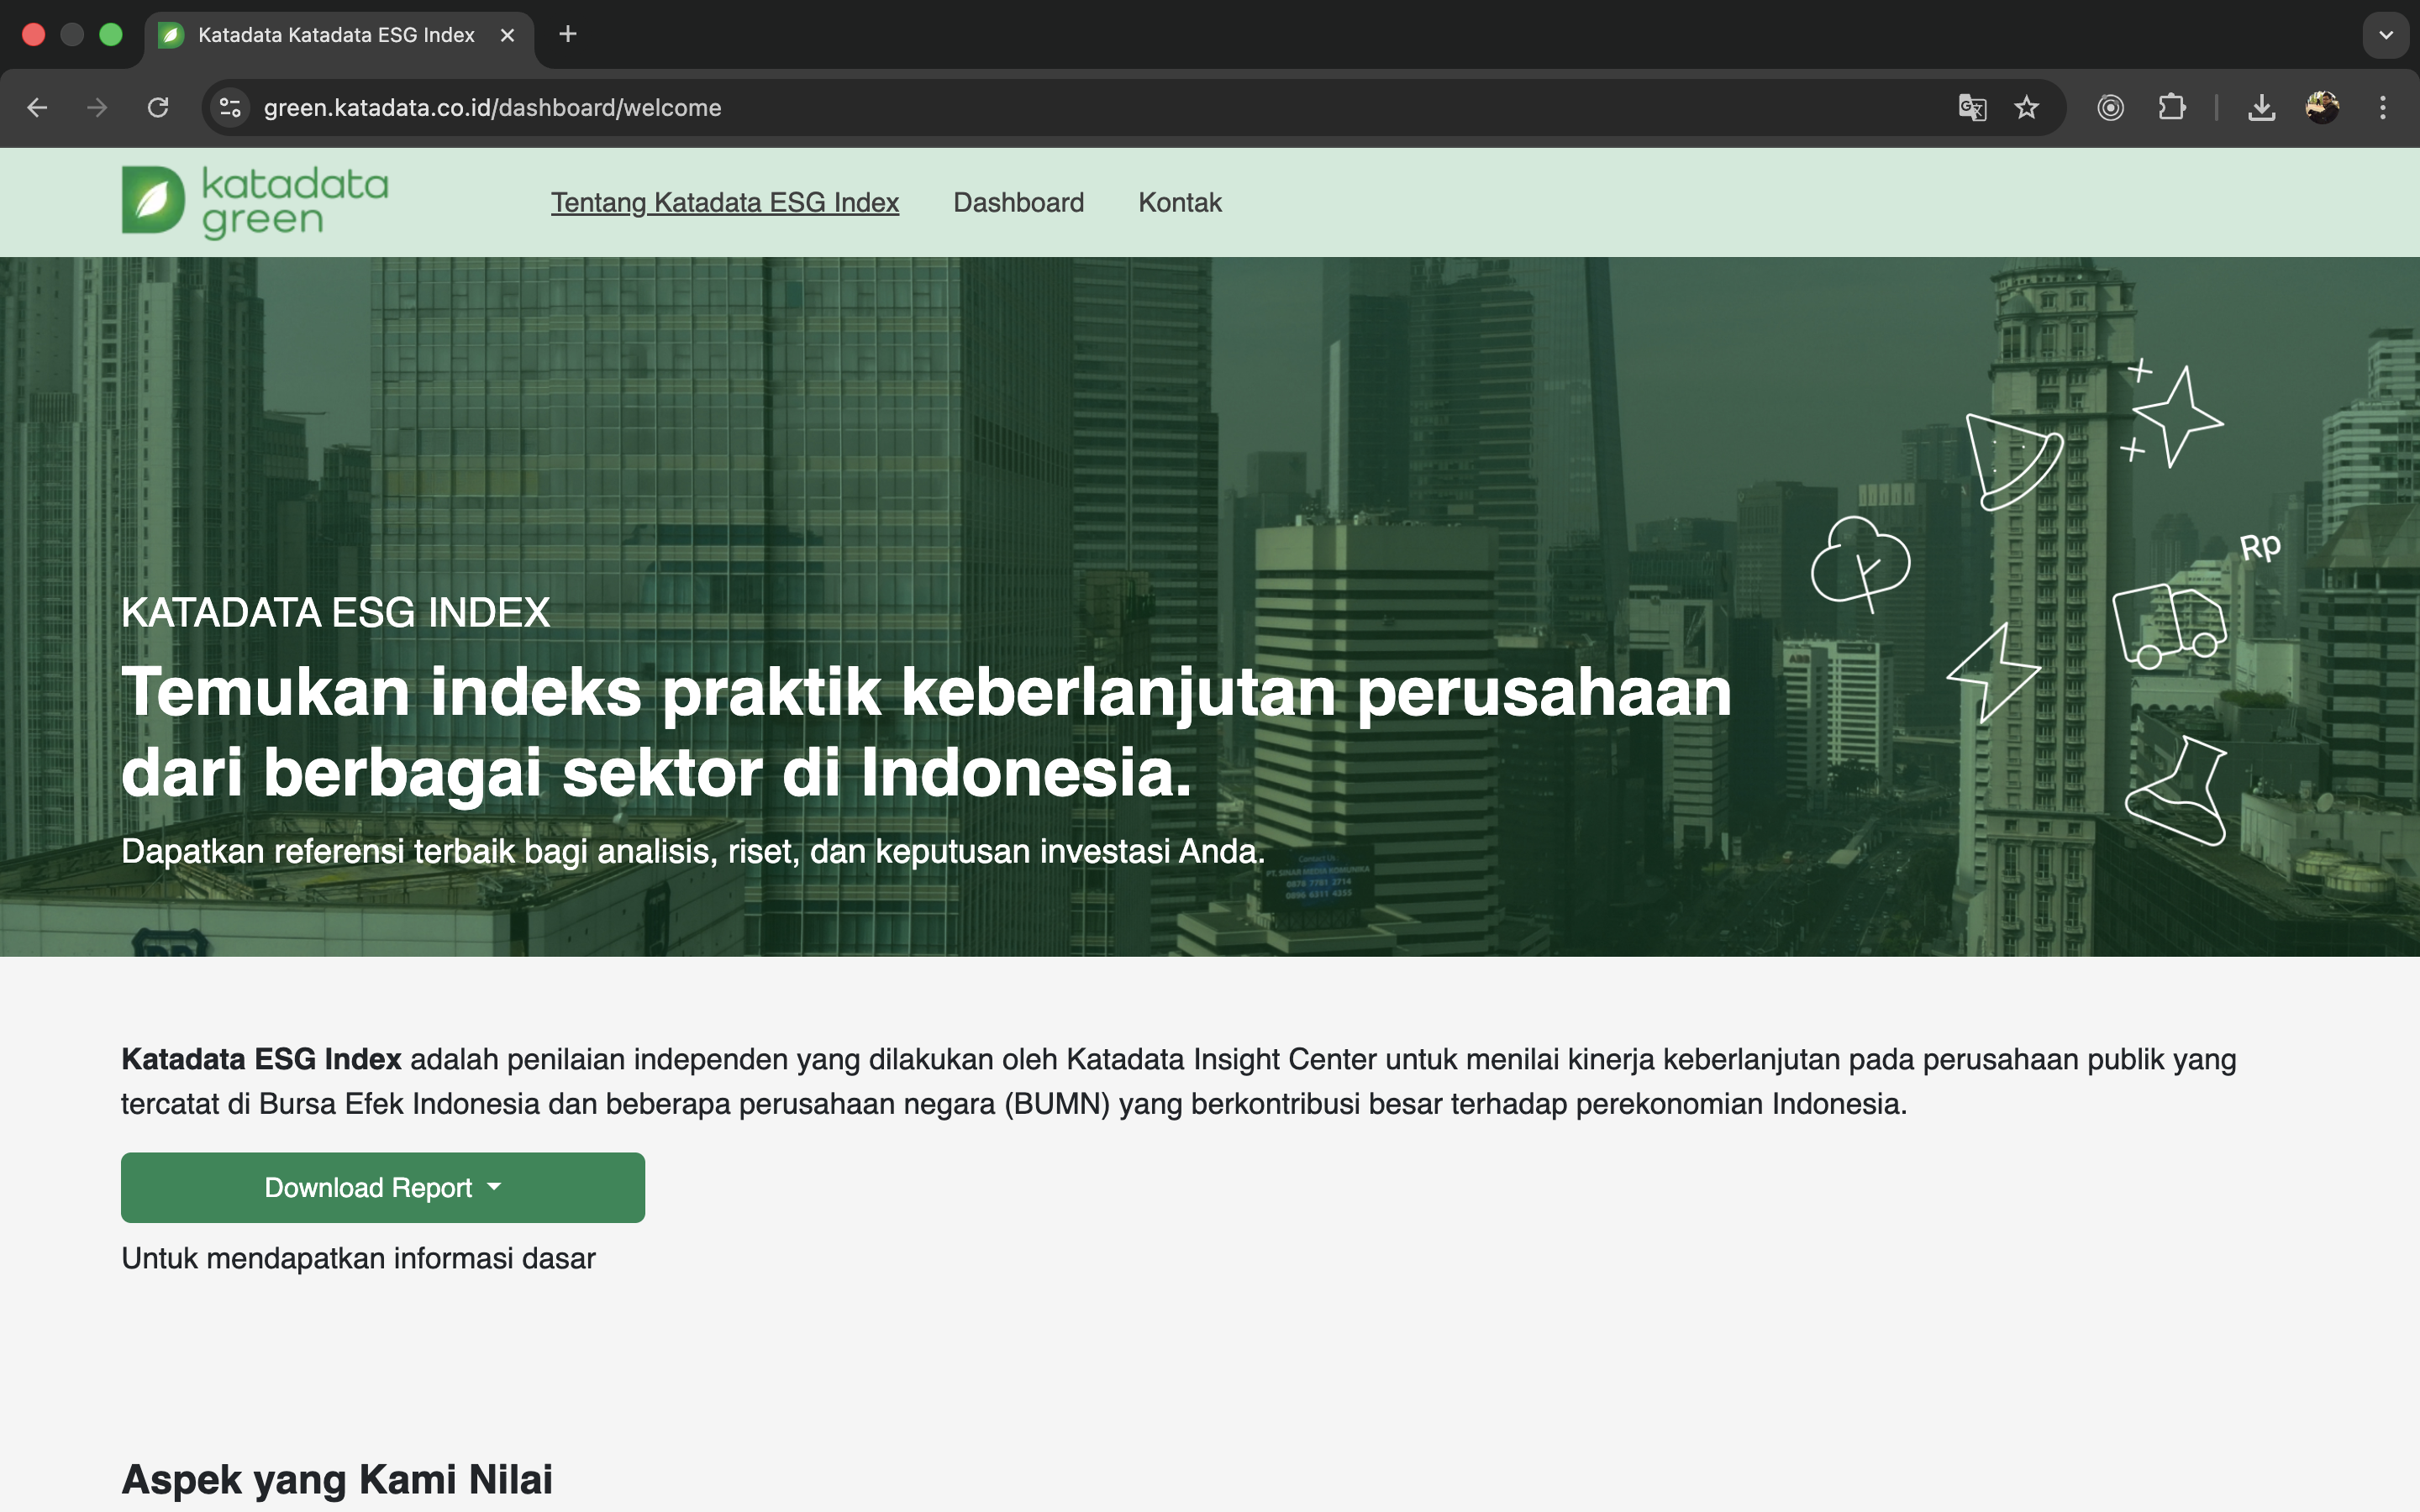Open the Downloads panel in Chrome
Viewport: 2420px width, 1512px height.
click(2261, 107)
